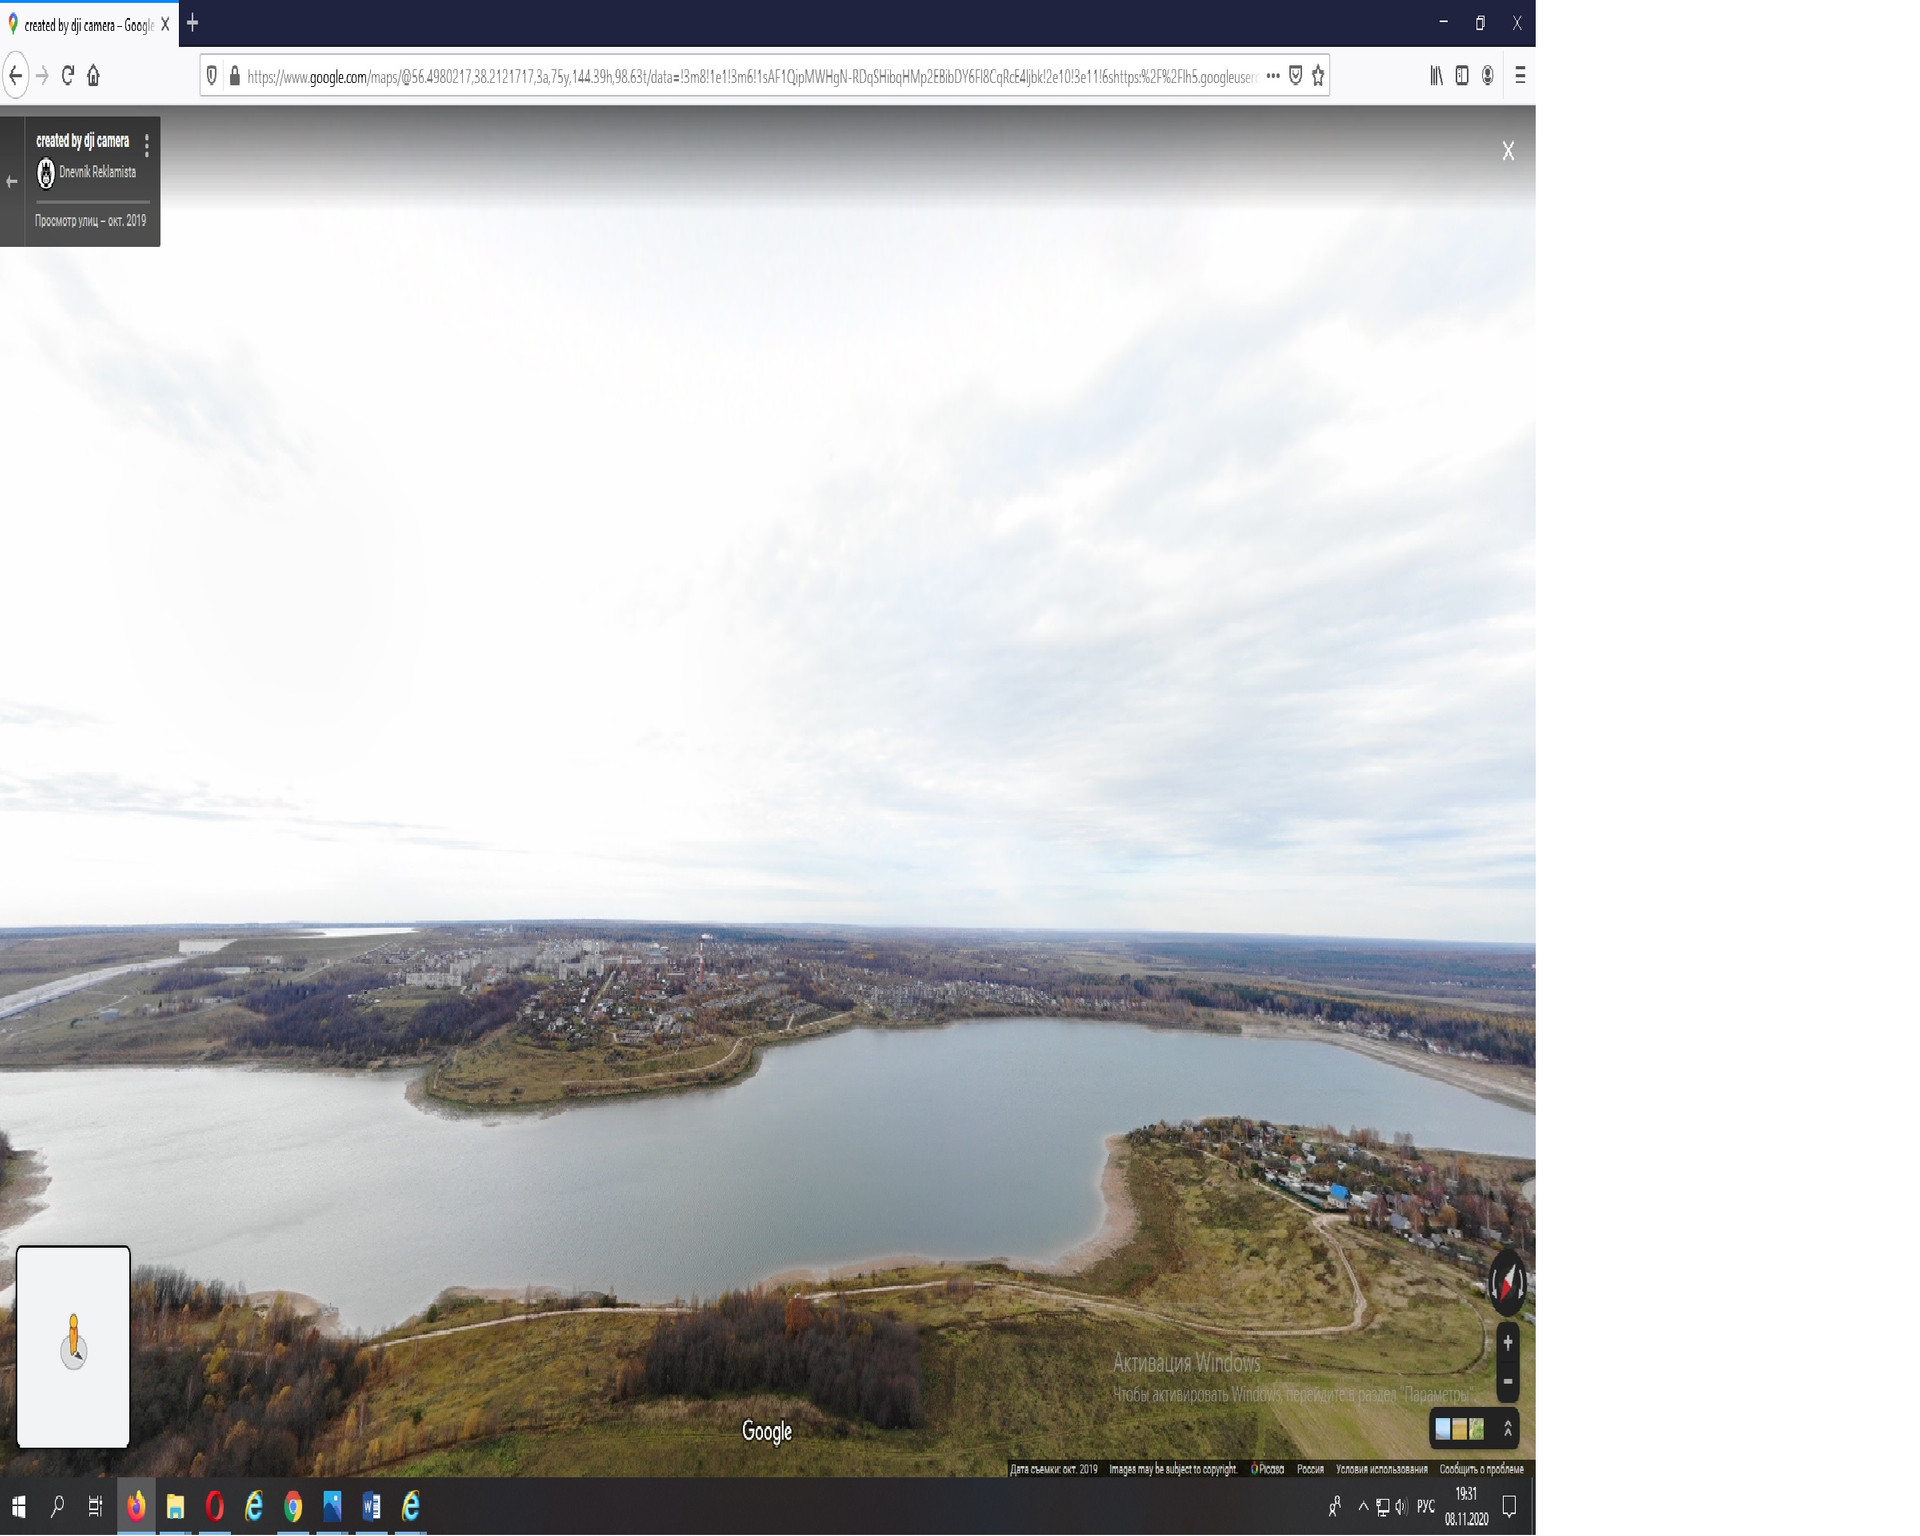Screen dimensions: 1920x1536
Task: Click the back arrow on info card
Action: (12, 182)
